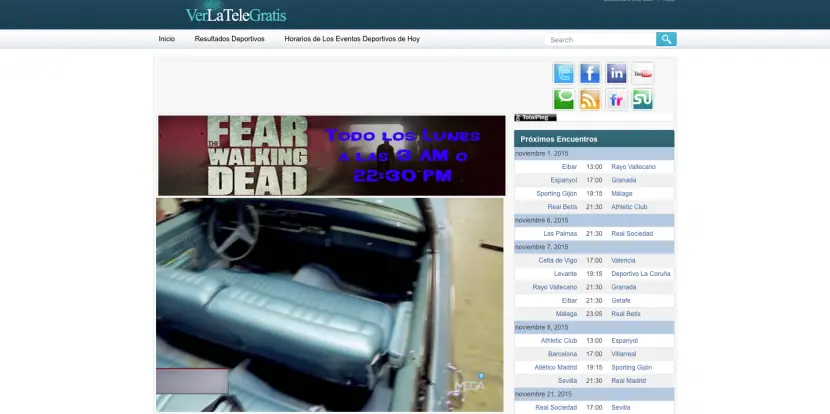
Task: Click the 13:00 time in Eibar–Rayo Vallecano row
Action: click(594, 167)
